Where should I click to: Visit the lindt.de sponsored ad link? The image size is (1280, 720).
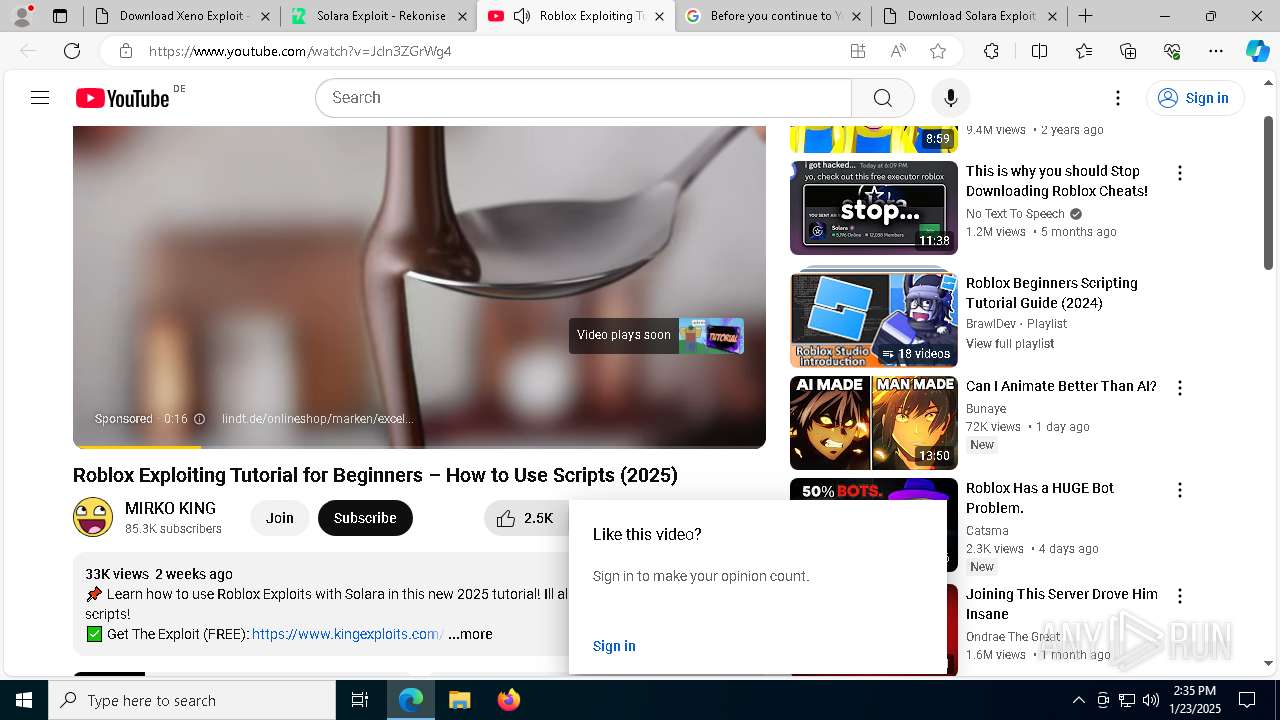tap(318, 419)
